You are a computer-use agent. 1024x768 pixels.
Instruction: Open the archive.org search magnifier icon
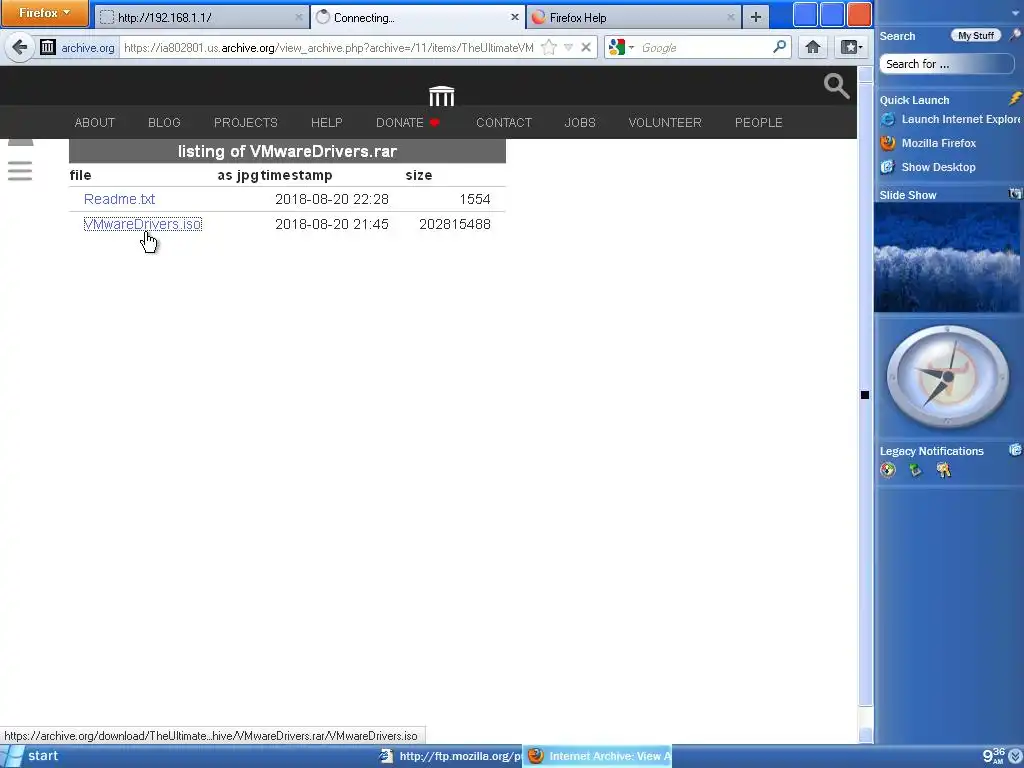(836, 86)
